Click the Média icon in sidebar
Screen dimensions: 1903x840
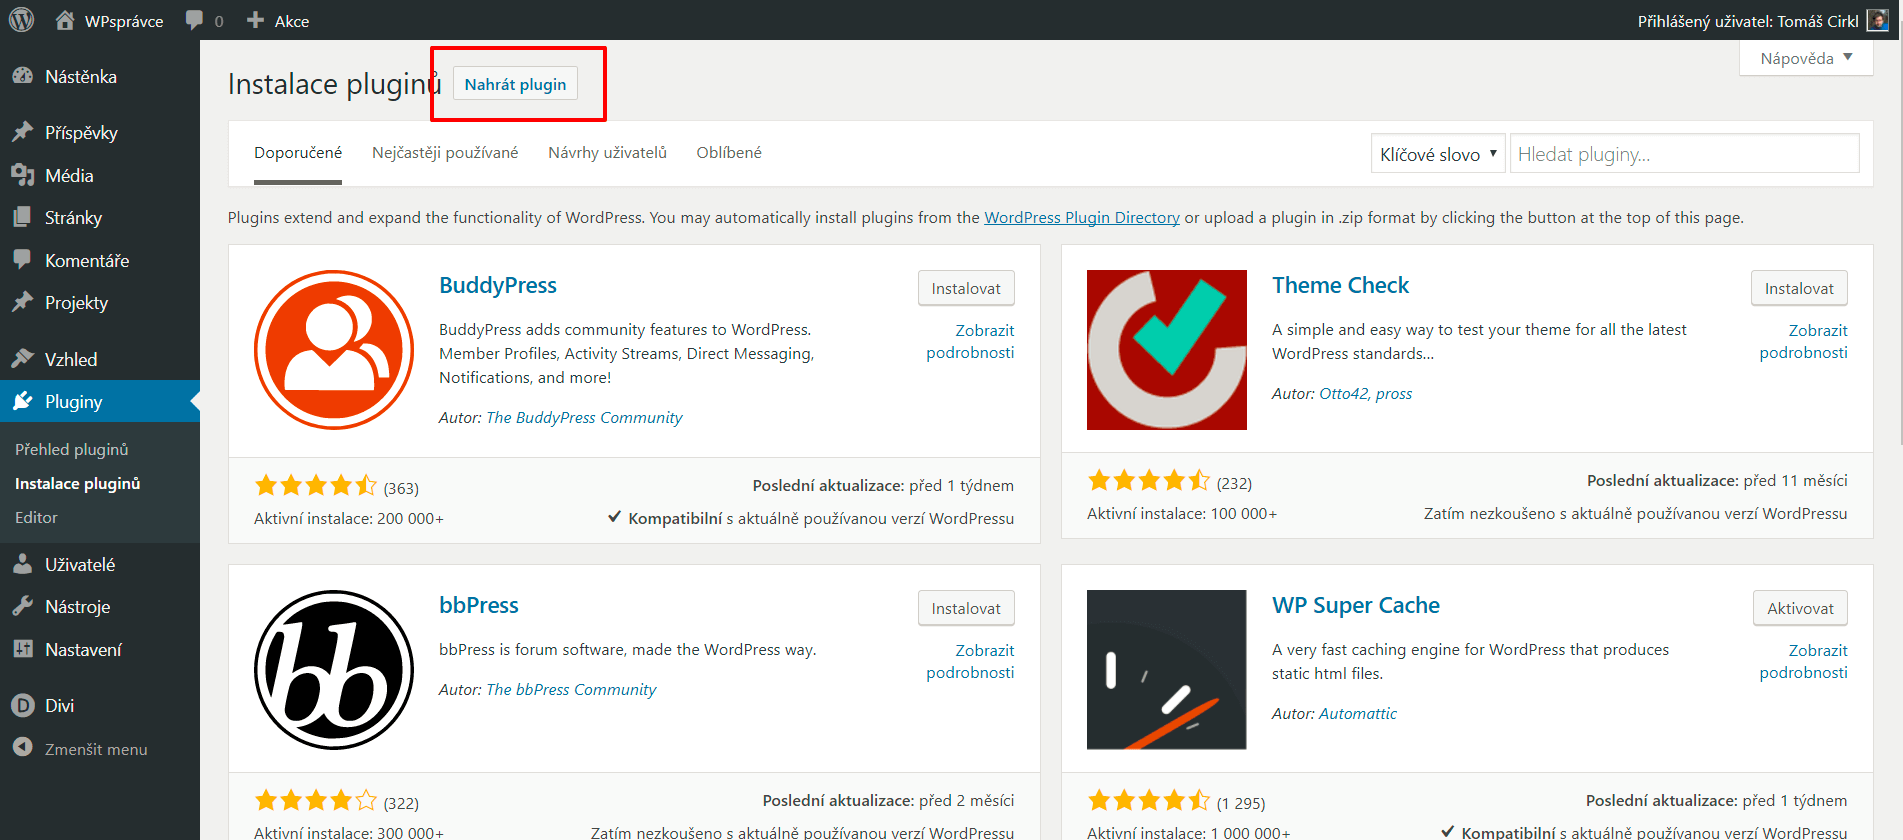point(22,175)
